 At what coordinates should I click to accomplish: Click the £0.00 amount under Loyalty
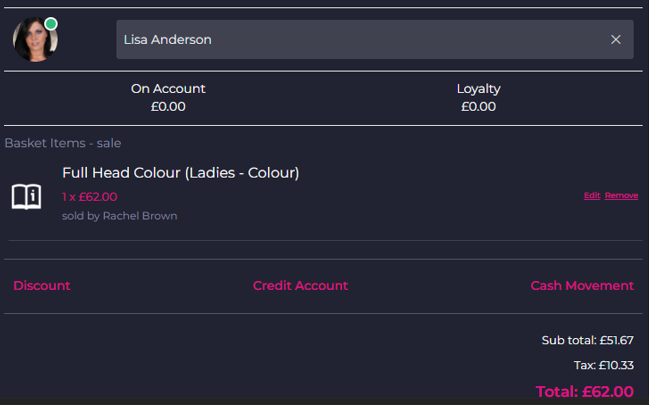click(478, 106)
